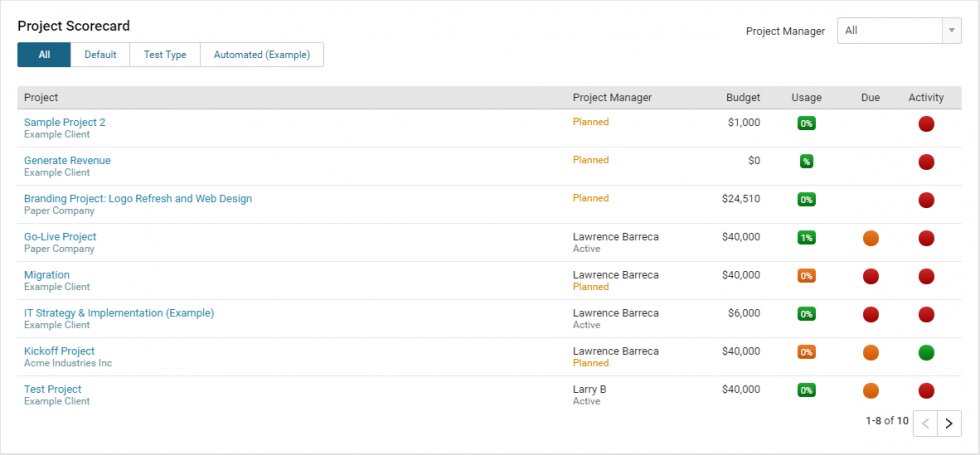
Task: Sort table by Project Manager column header
Action: pyautogui.click(x=612, y=98)
